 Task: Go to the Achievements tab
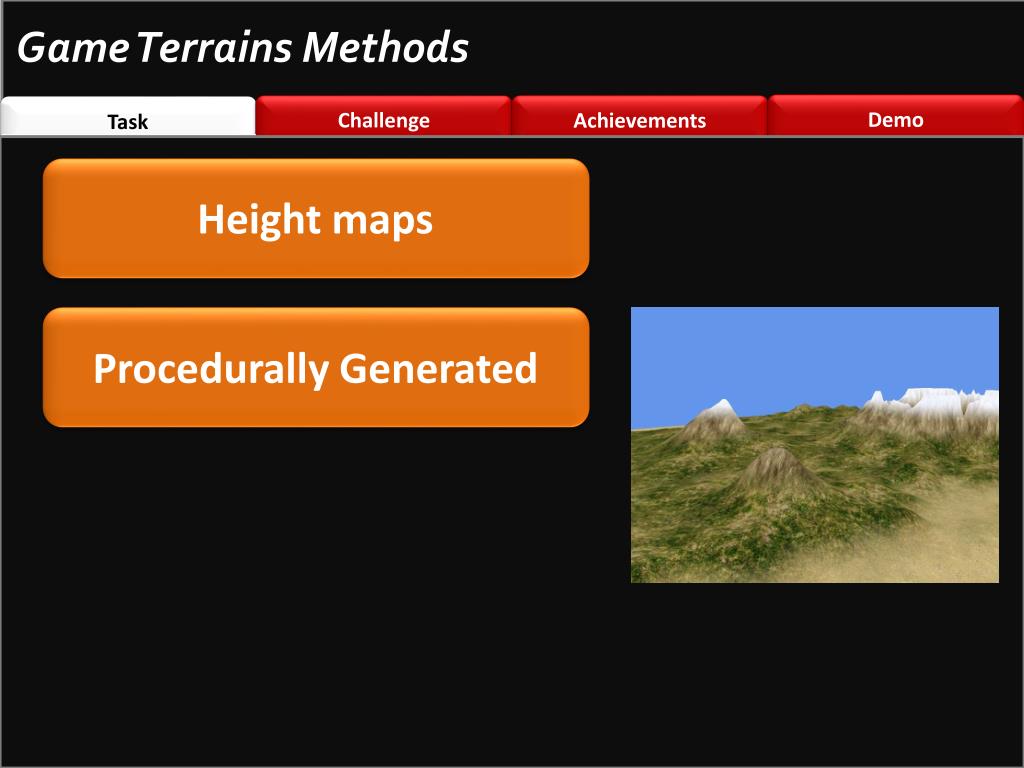click(639, 116)
